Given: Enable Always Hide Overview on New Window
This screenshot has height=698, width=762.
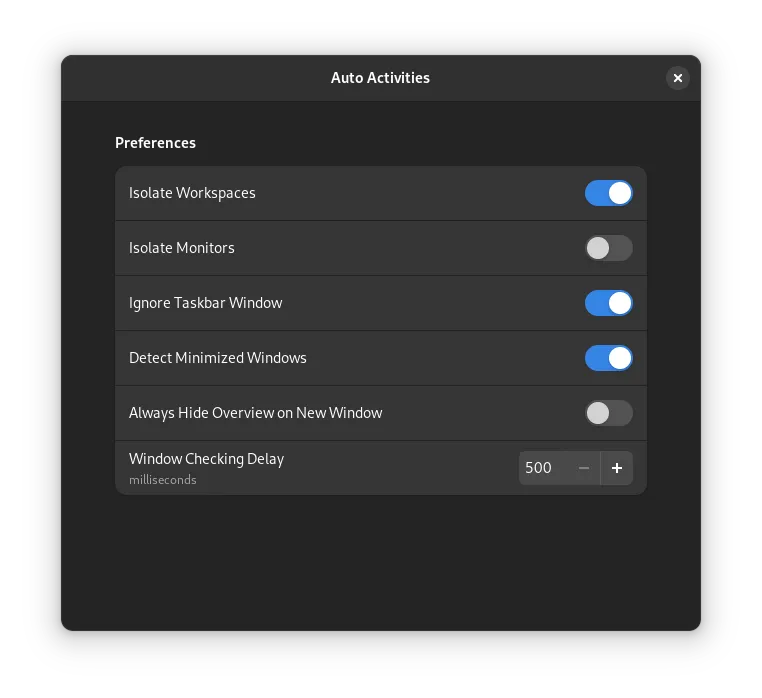Looking at the screenshot, I should pyautogui.click(x=609, y=413).
